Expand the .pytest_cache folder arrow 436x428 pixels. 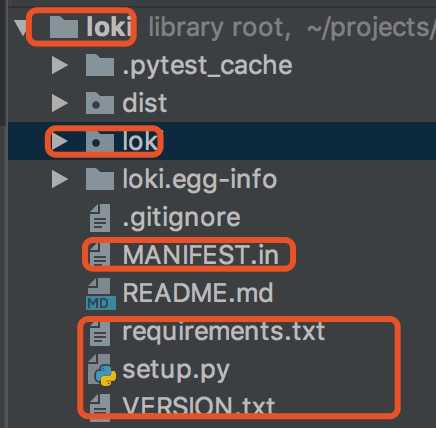tap(60, 65)
